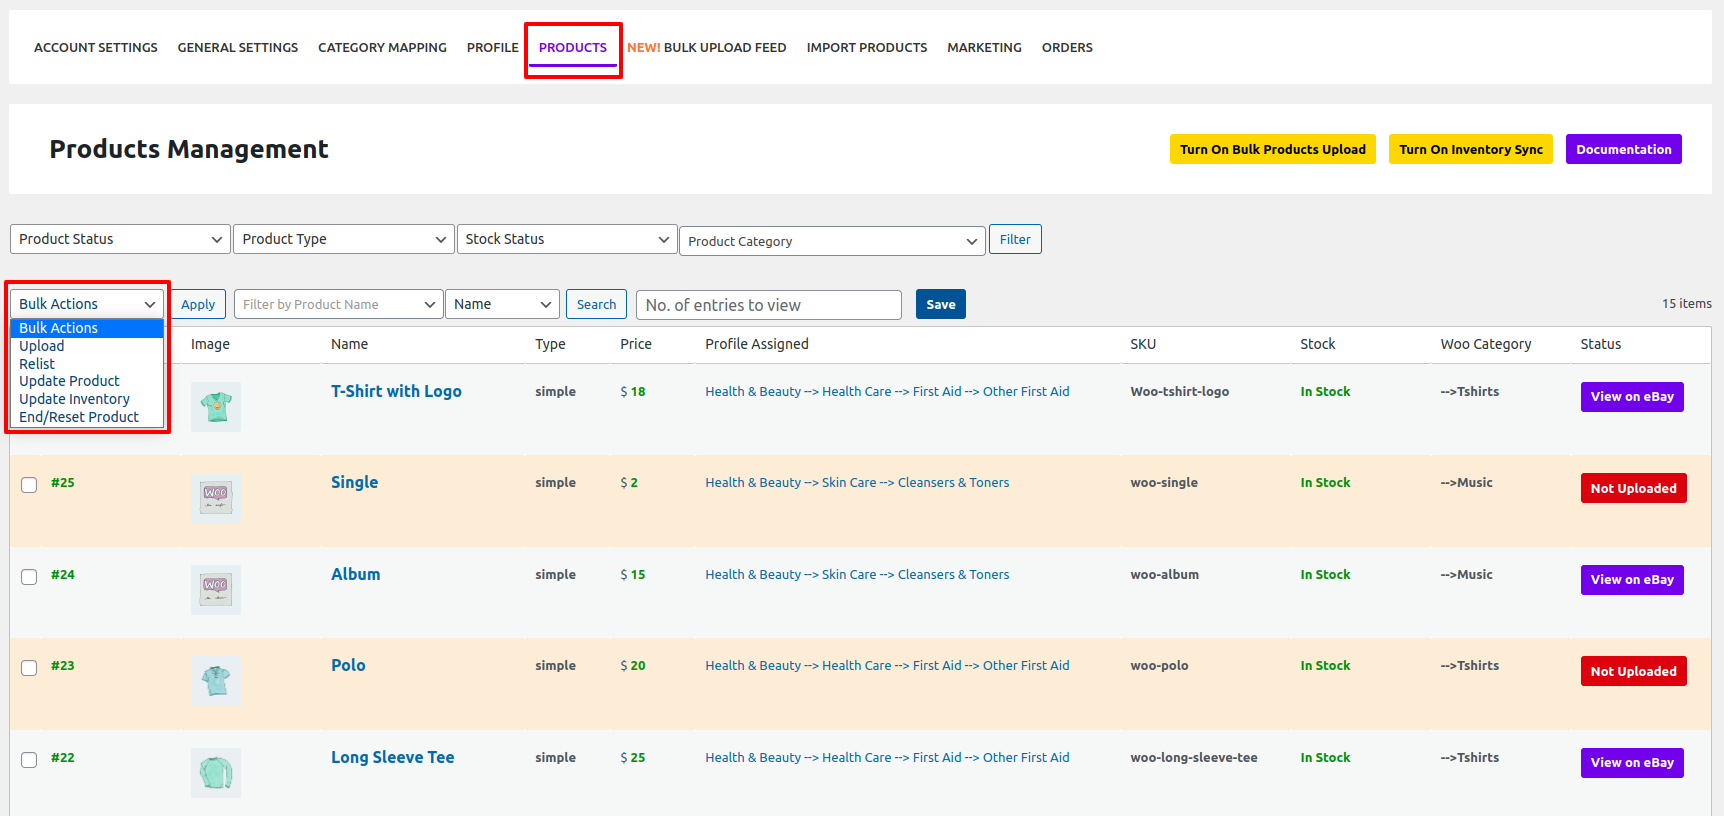The image size is (1724, 816).
Task: Open the Polo product name link
Action: click(348, 665)
